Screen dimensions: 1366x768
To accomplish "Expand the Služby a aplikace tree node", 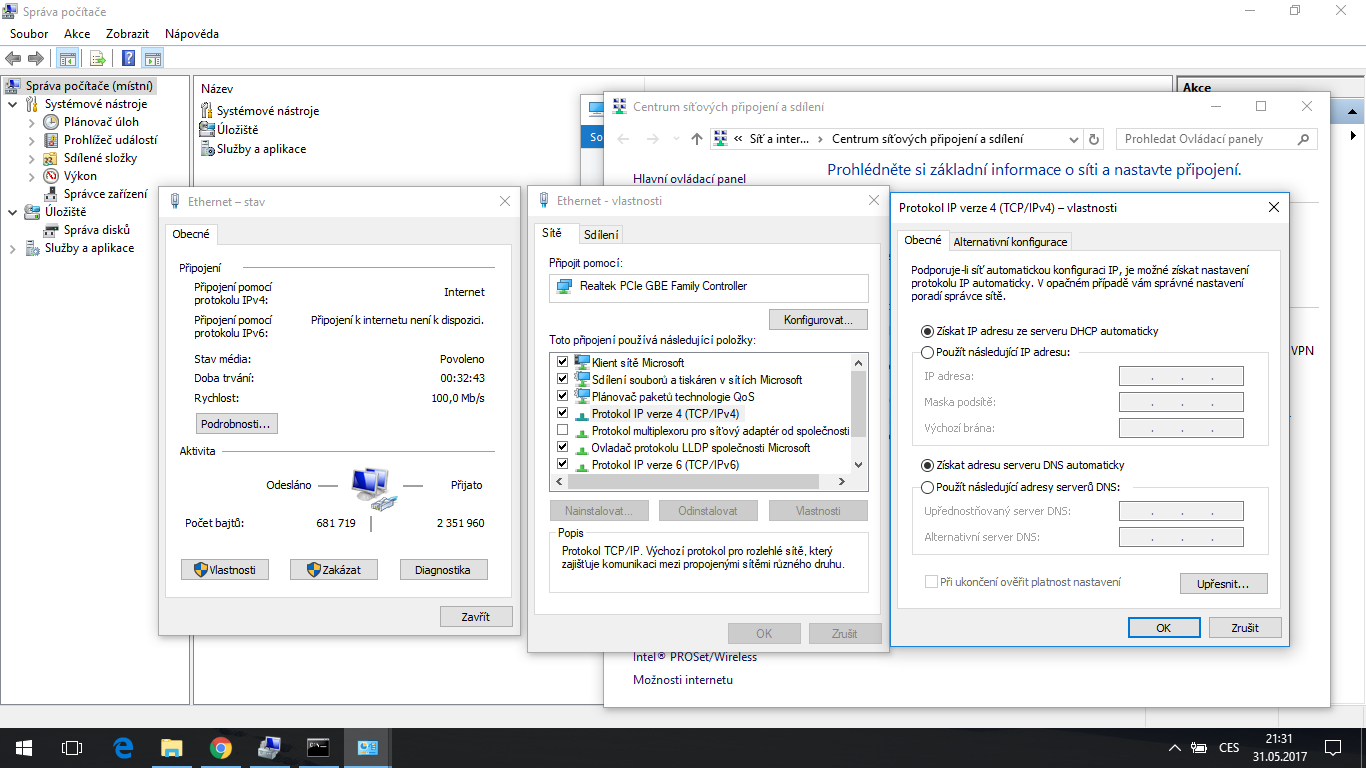I will [x=13, y=248].
